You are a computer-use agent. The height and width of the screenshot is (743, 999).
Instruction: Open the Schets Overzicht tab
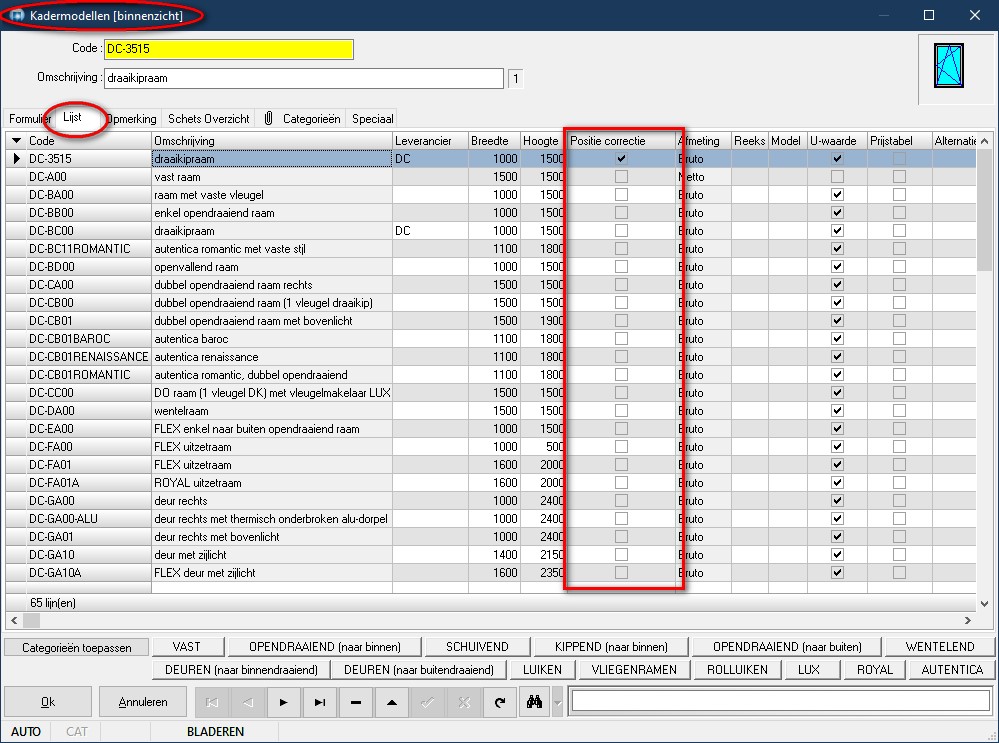pyautogui.click(x=208, y=119)
